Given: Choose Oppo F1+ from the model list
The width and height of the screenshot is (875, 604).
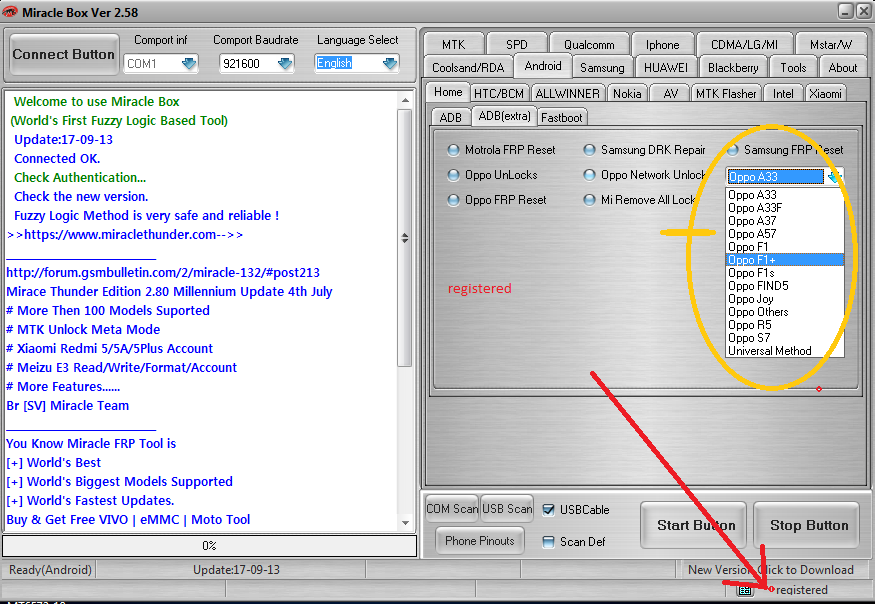Looking at the screenshot, I should tap(785, 260).
